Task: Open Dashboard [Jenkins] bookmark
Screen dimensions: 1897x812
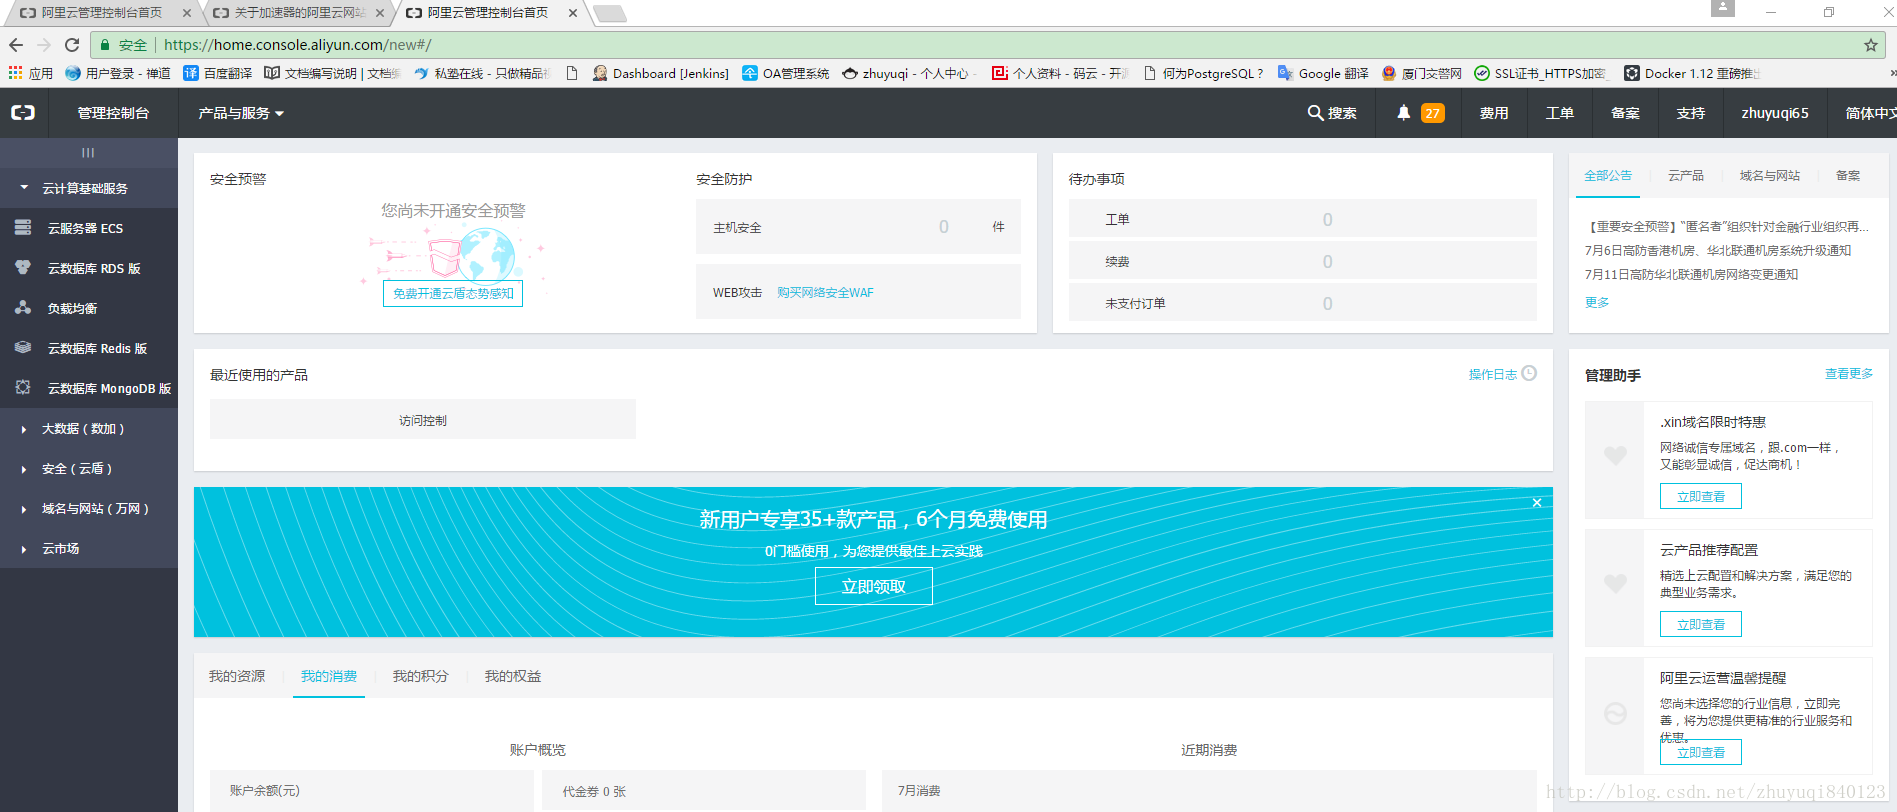Action: click(660, 73)
